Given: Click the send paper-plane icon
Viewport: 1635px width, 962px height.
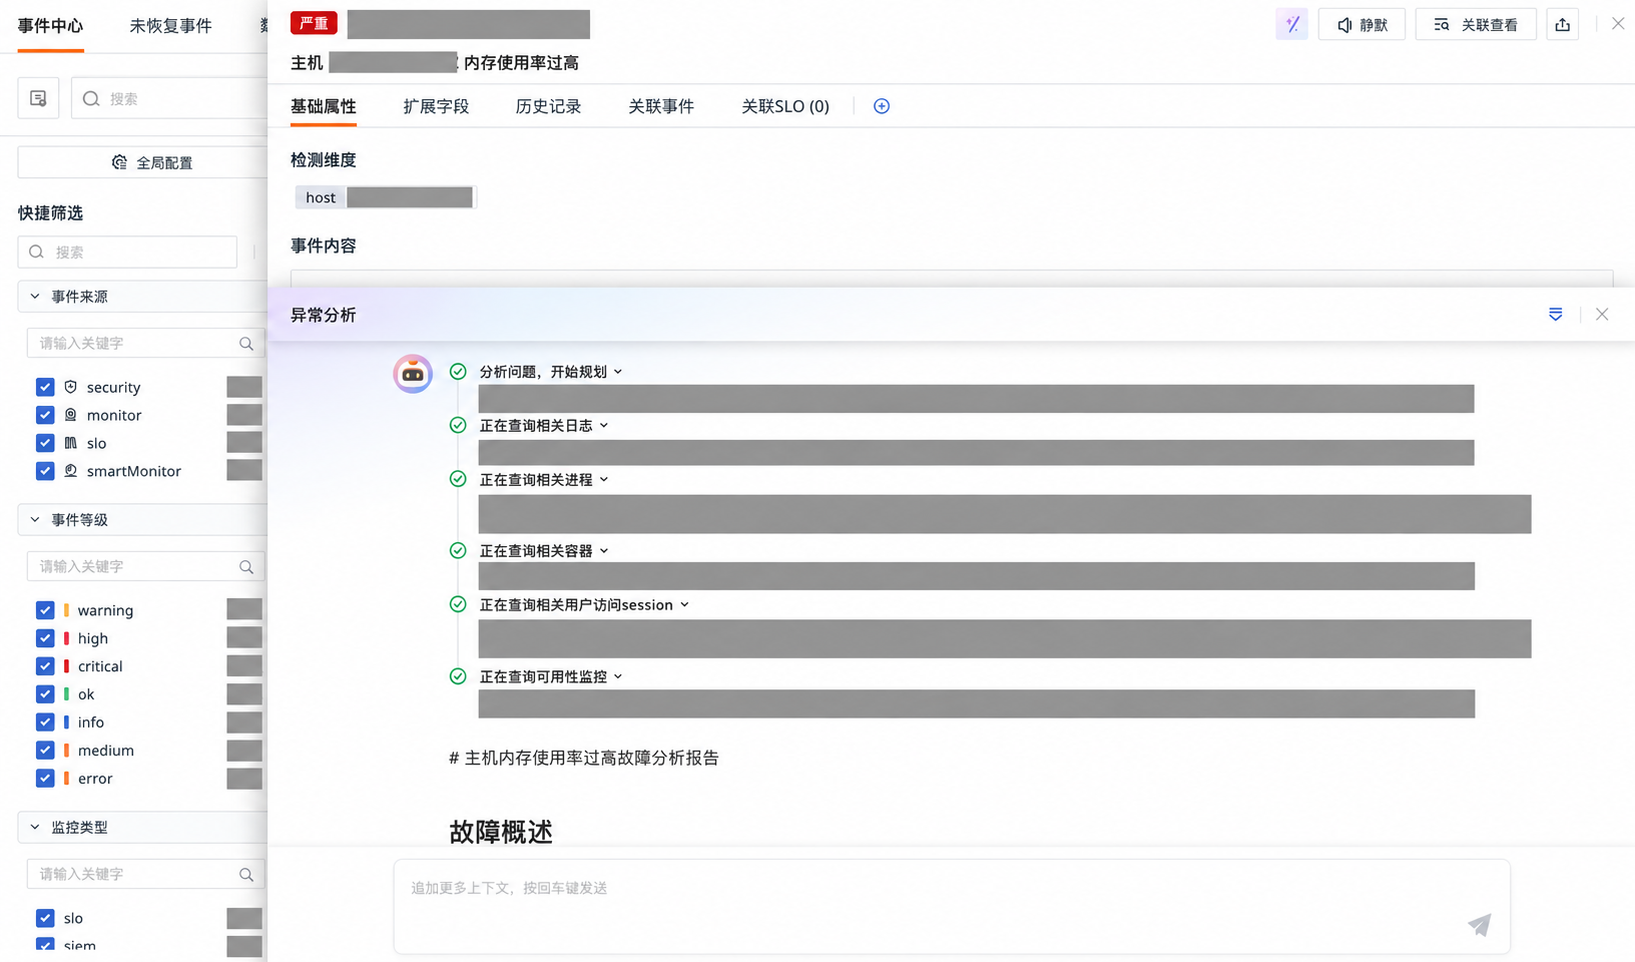Looking at the screenshot, I should pos(1479,925).
